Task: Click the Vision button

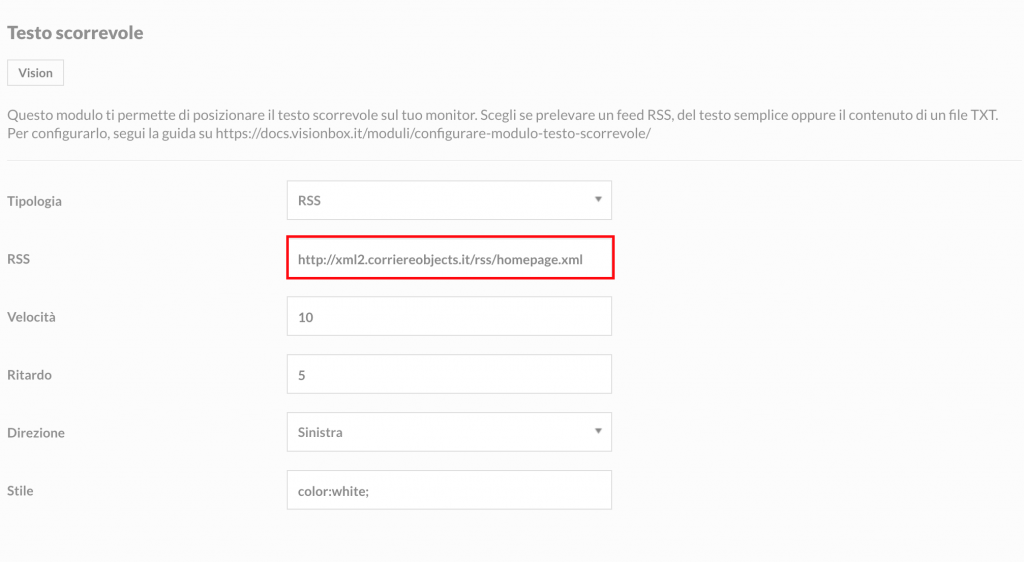Action: [x=35, y=72]
